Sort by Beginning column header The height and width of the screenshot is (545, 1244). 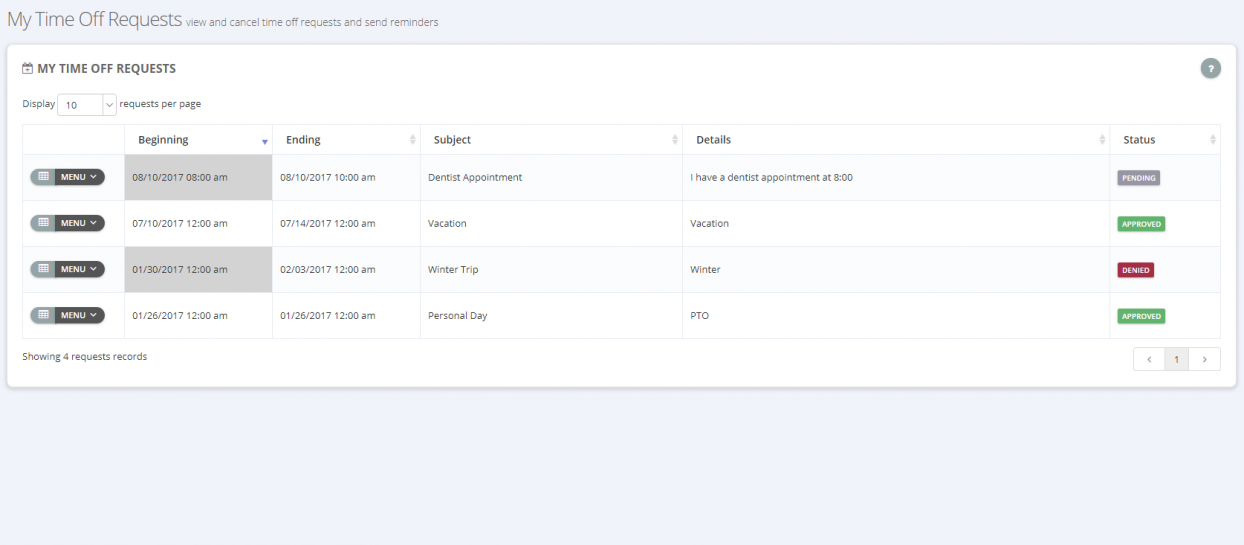pos(198,140)
